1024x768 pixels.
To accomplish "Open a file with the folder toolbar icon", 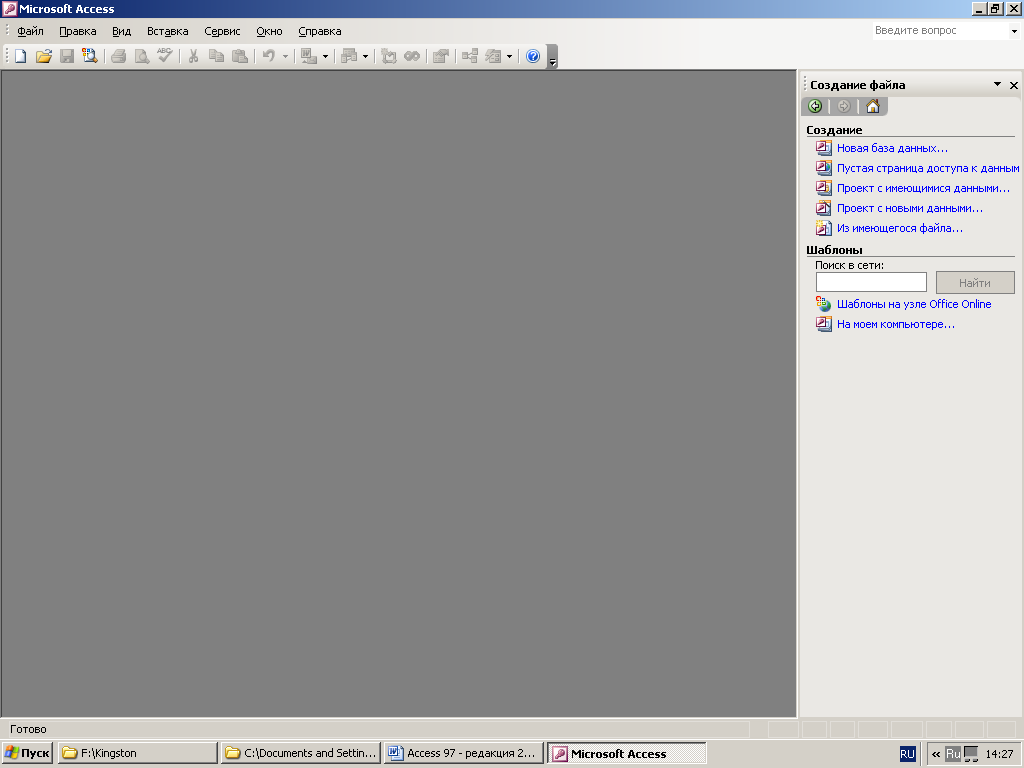I will coord(43,56).
